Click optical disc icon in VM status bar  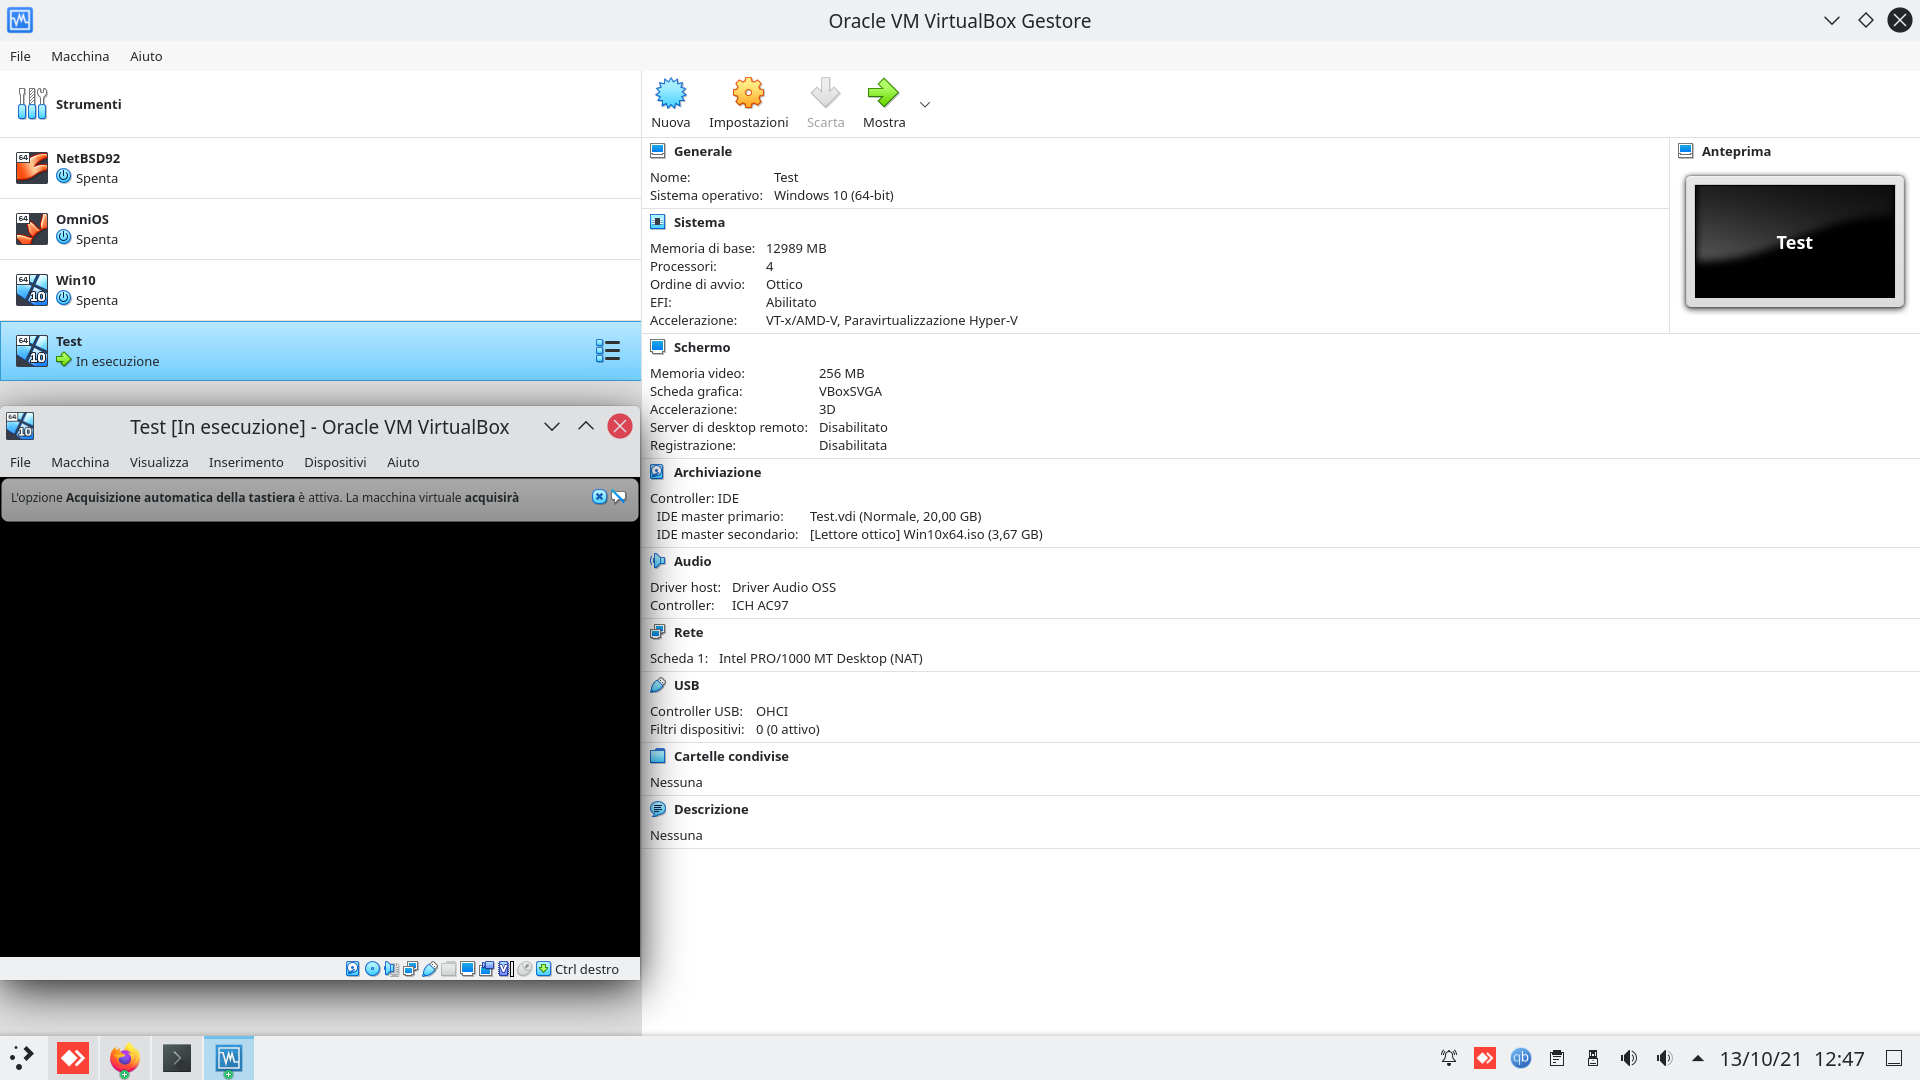pyautogui.click(x=372, y=969)
